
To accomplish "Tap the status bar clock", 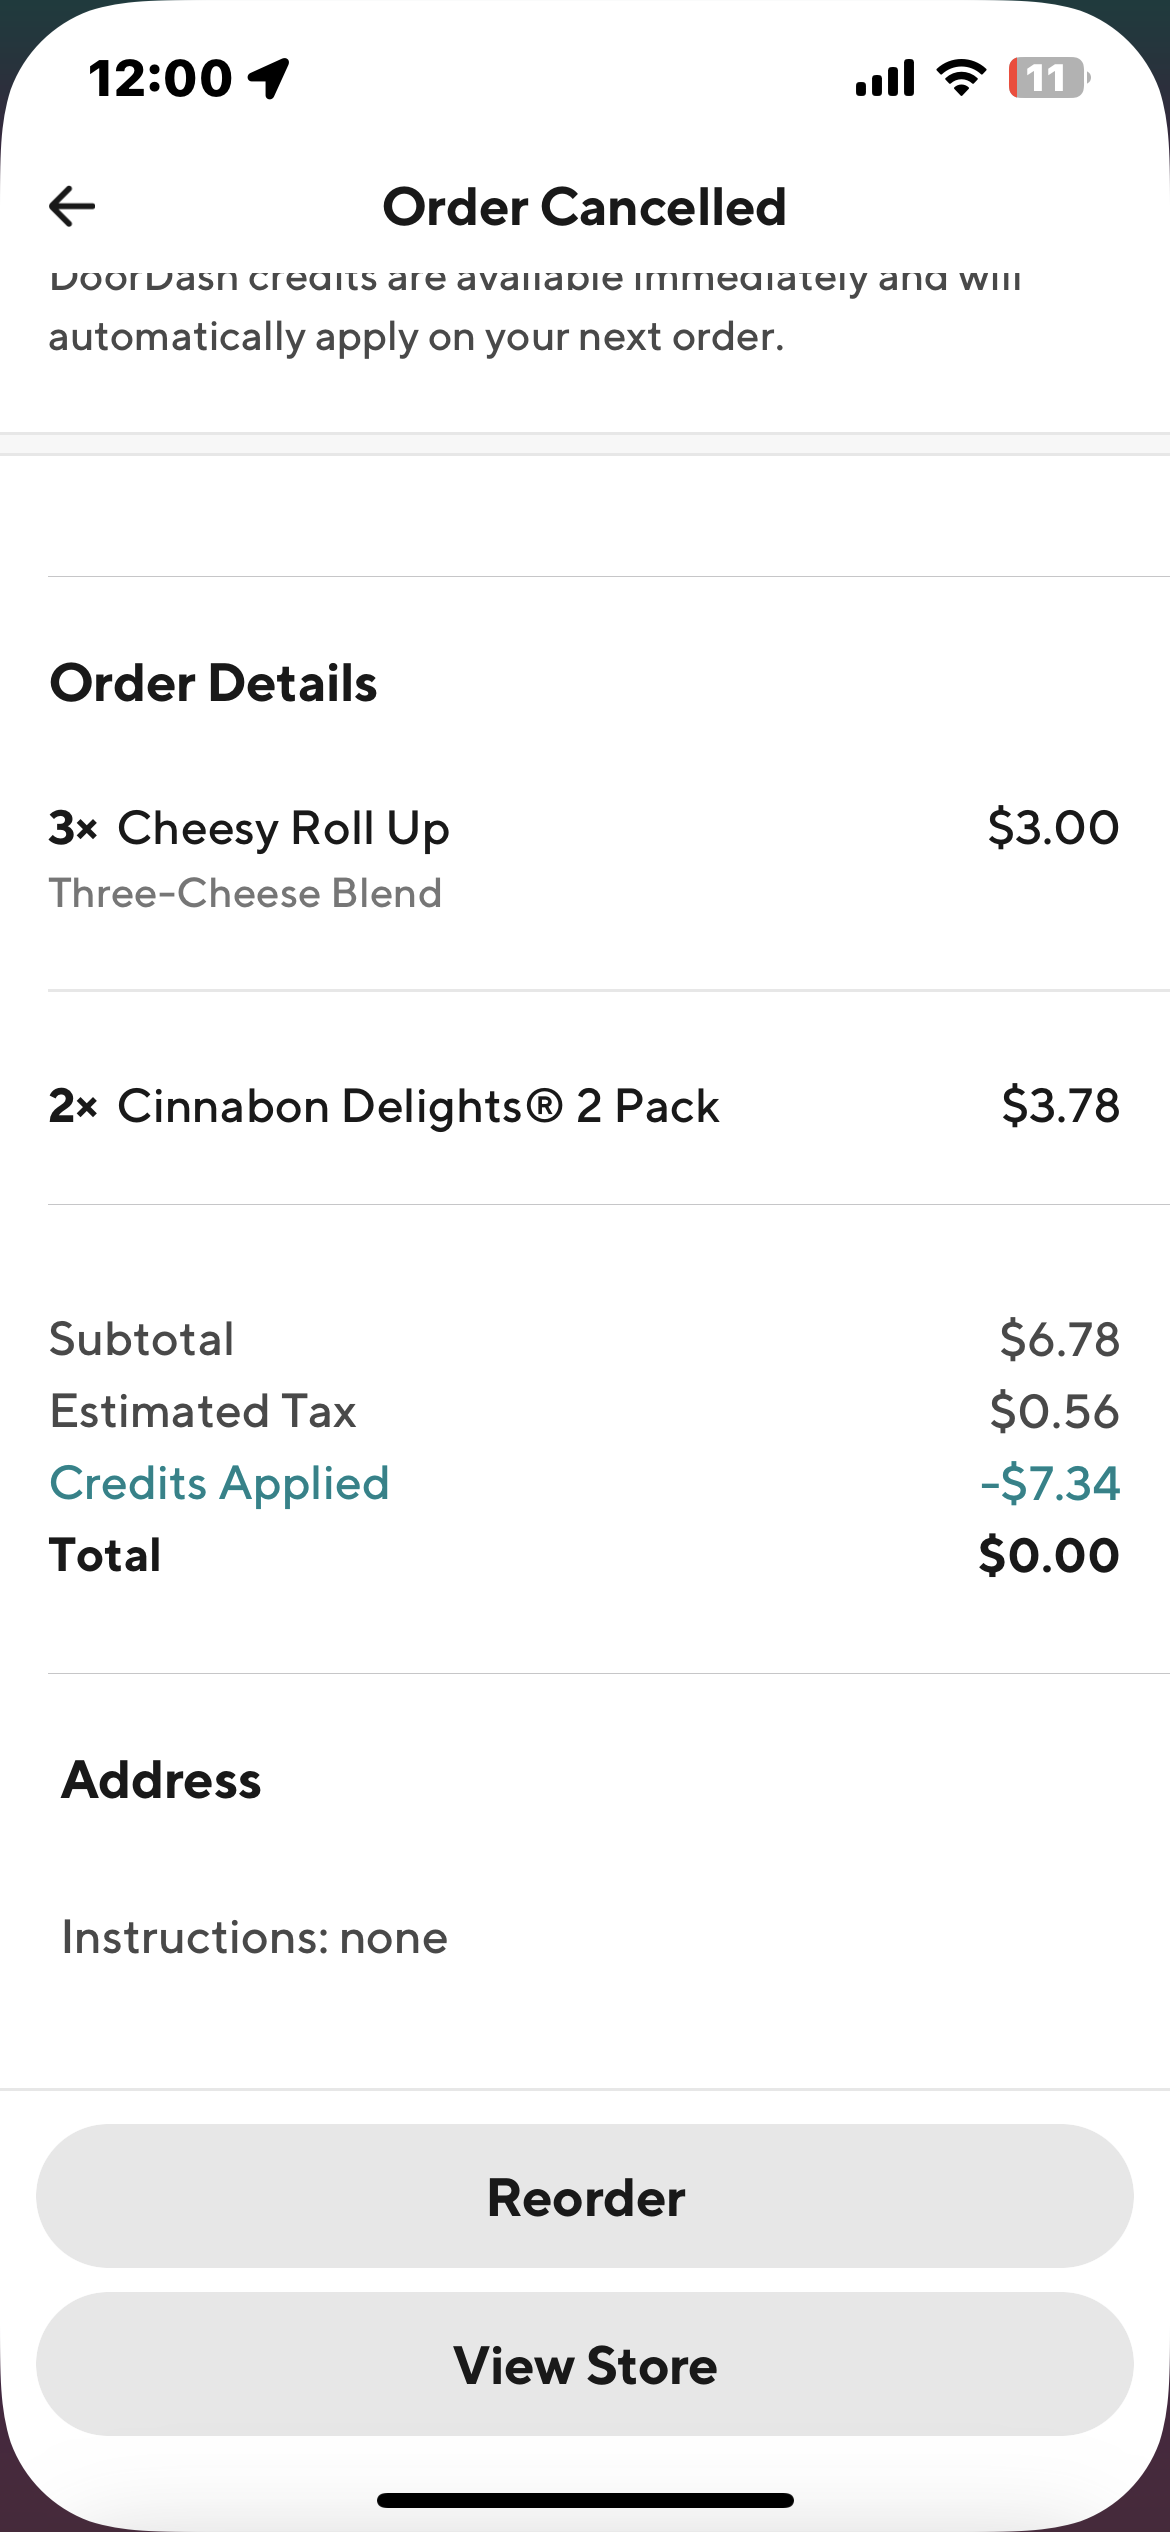I will click(x=160, y=78).
